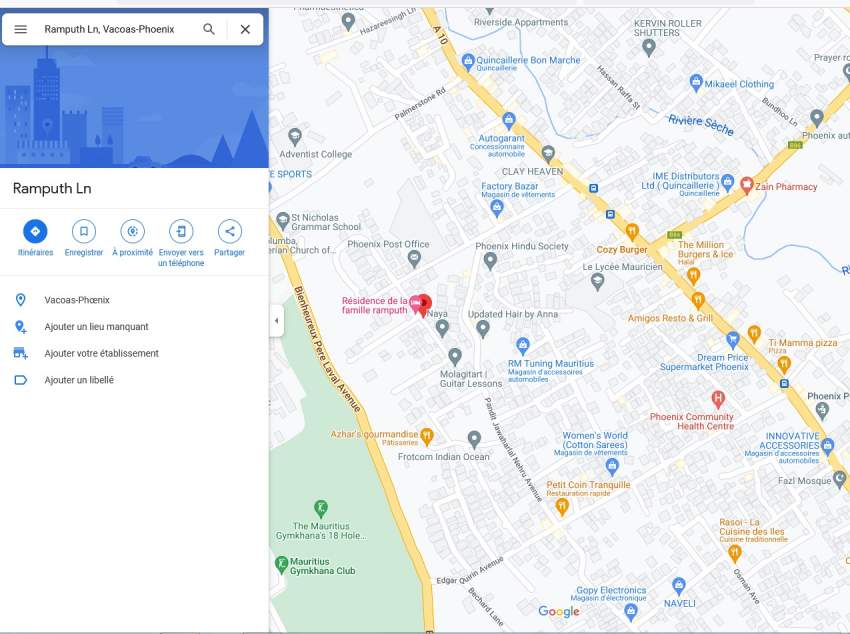Share location via Partager icon
This screenshot has width=850, height=634.
[229, 231]
